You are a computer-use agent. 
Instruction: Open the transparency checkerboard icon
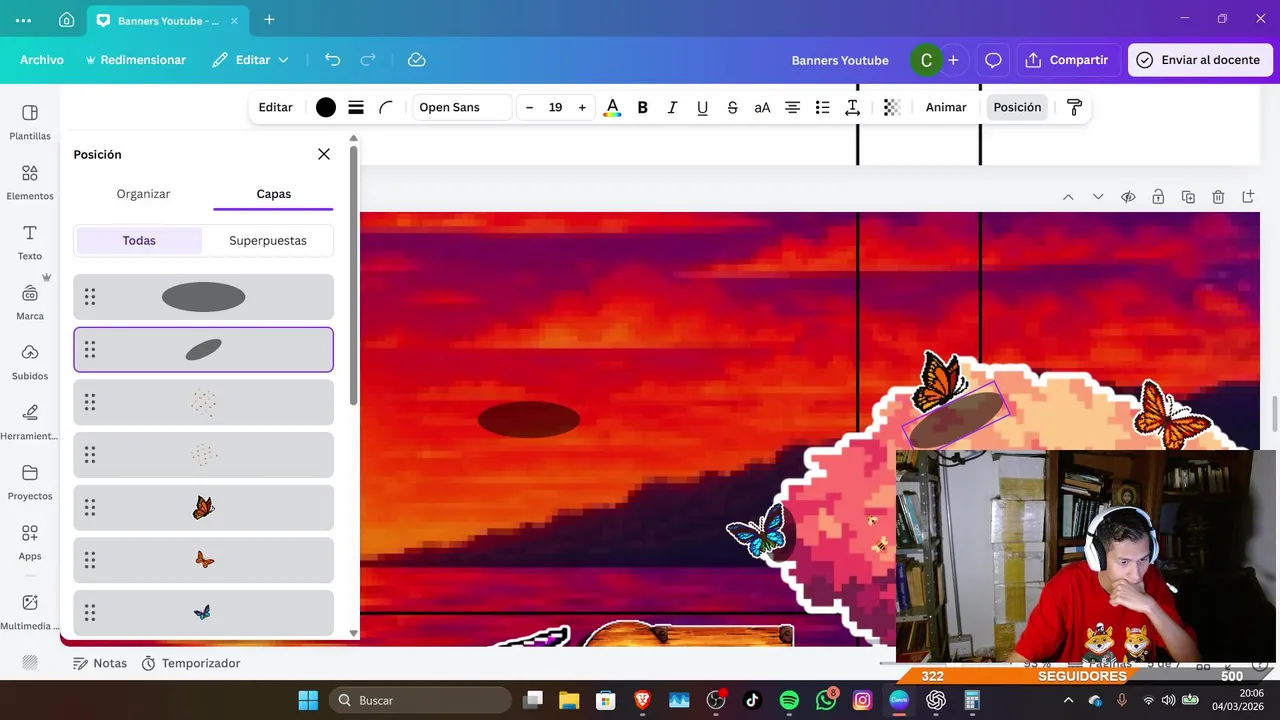pyautogui.click(x=892, y=107)
